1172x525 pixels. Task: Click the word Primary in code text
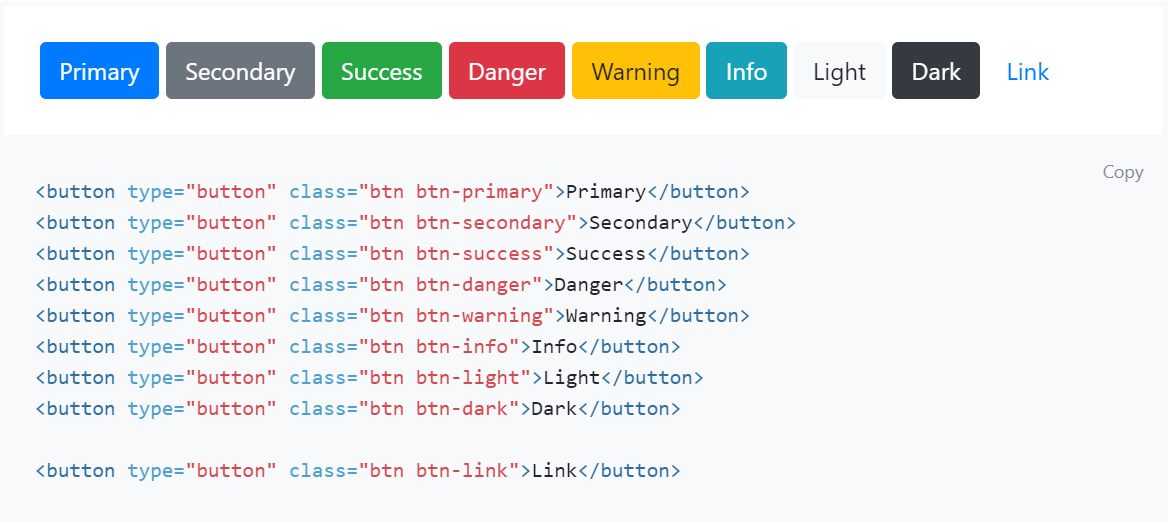(605, 192)
